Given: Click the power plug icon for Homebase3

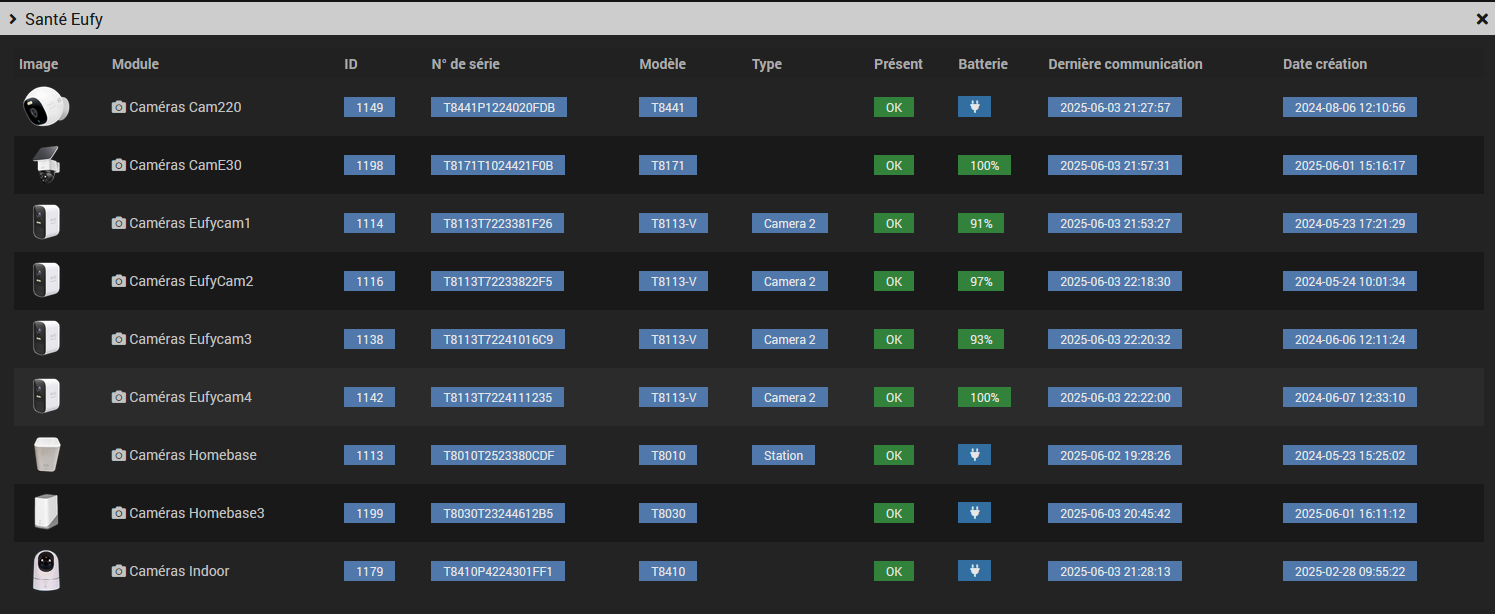Looking at the screenshot, I should point(974,513).
